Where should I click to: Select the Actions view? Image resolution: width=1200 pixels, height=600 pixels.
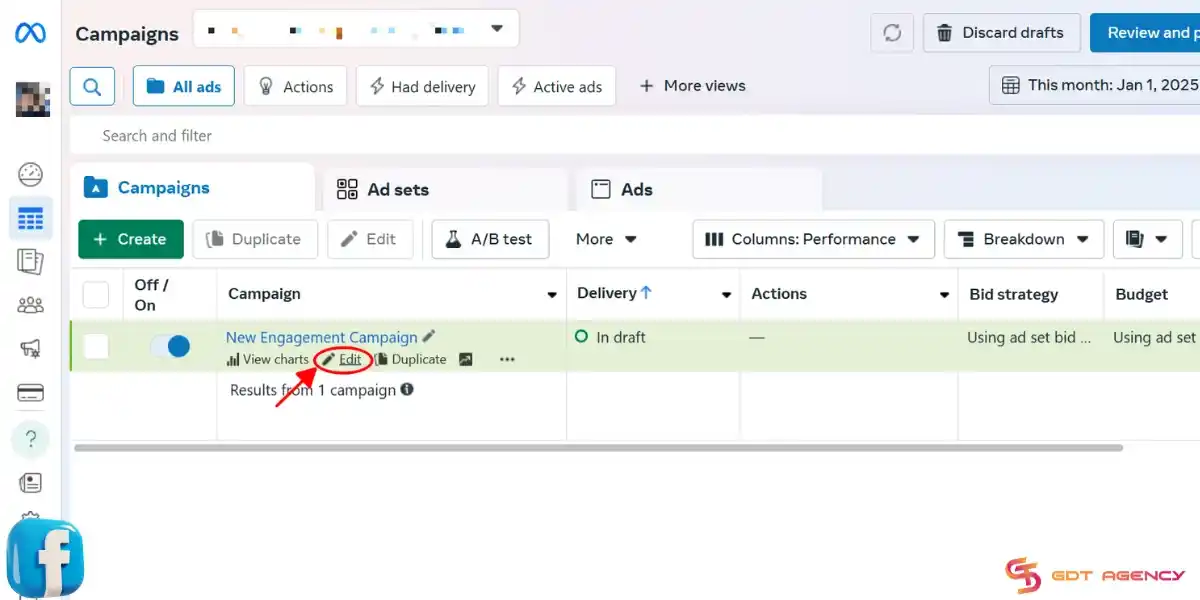(x=296, y=86)
